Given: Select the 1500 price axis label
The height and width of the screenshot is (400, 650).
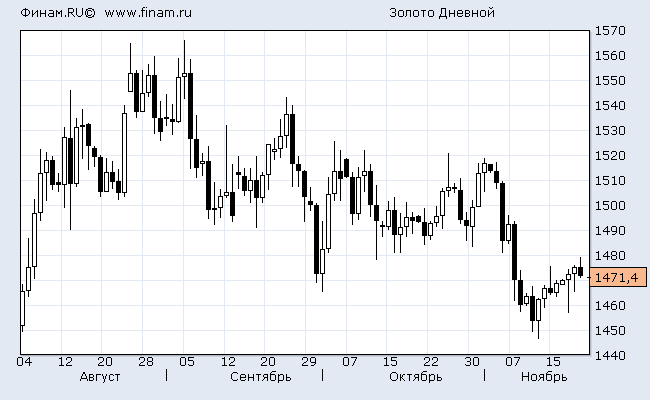Looking at the screenshot, I should coord(610,206).
